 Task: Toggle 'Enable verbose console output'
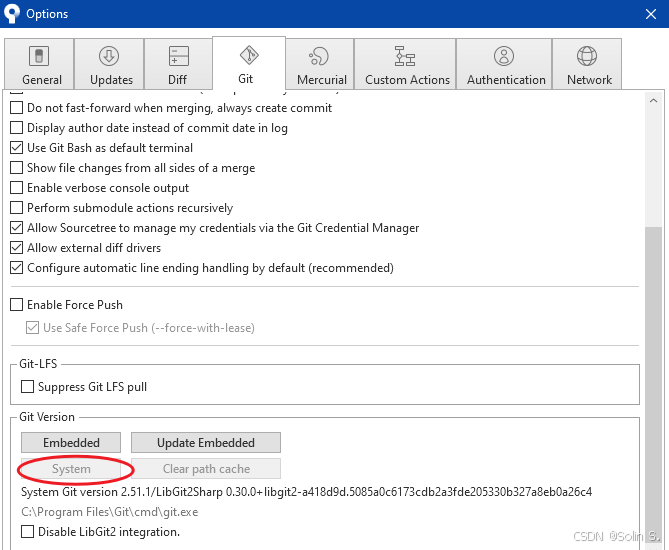[16, 188]
